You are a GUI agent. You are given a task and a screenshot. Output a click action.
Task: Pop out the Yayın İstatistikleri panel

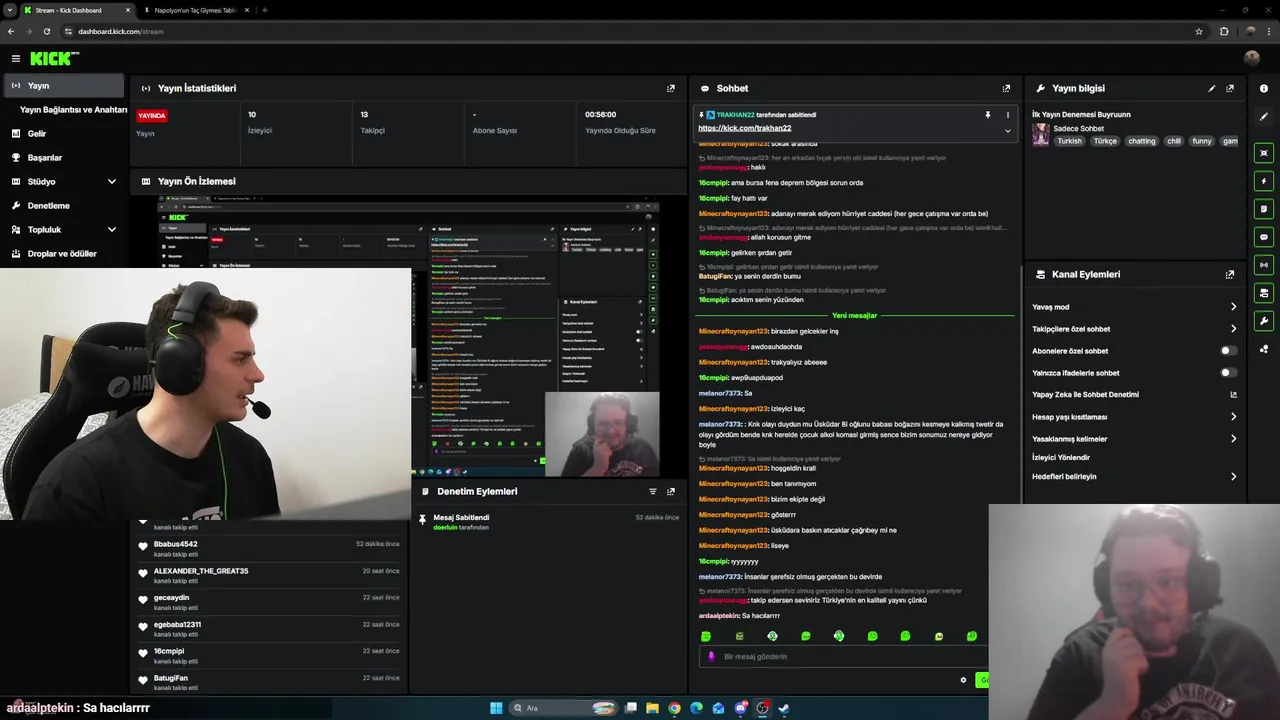click(x=671, y=88)
